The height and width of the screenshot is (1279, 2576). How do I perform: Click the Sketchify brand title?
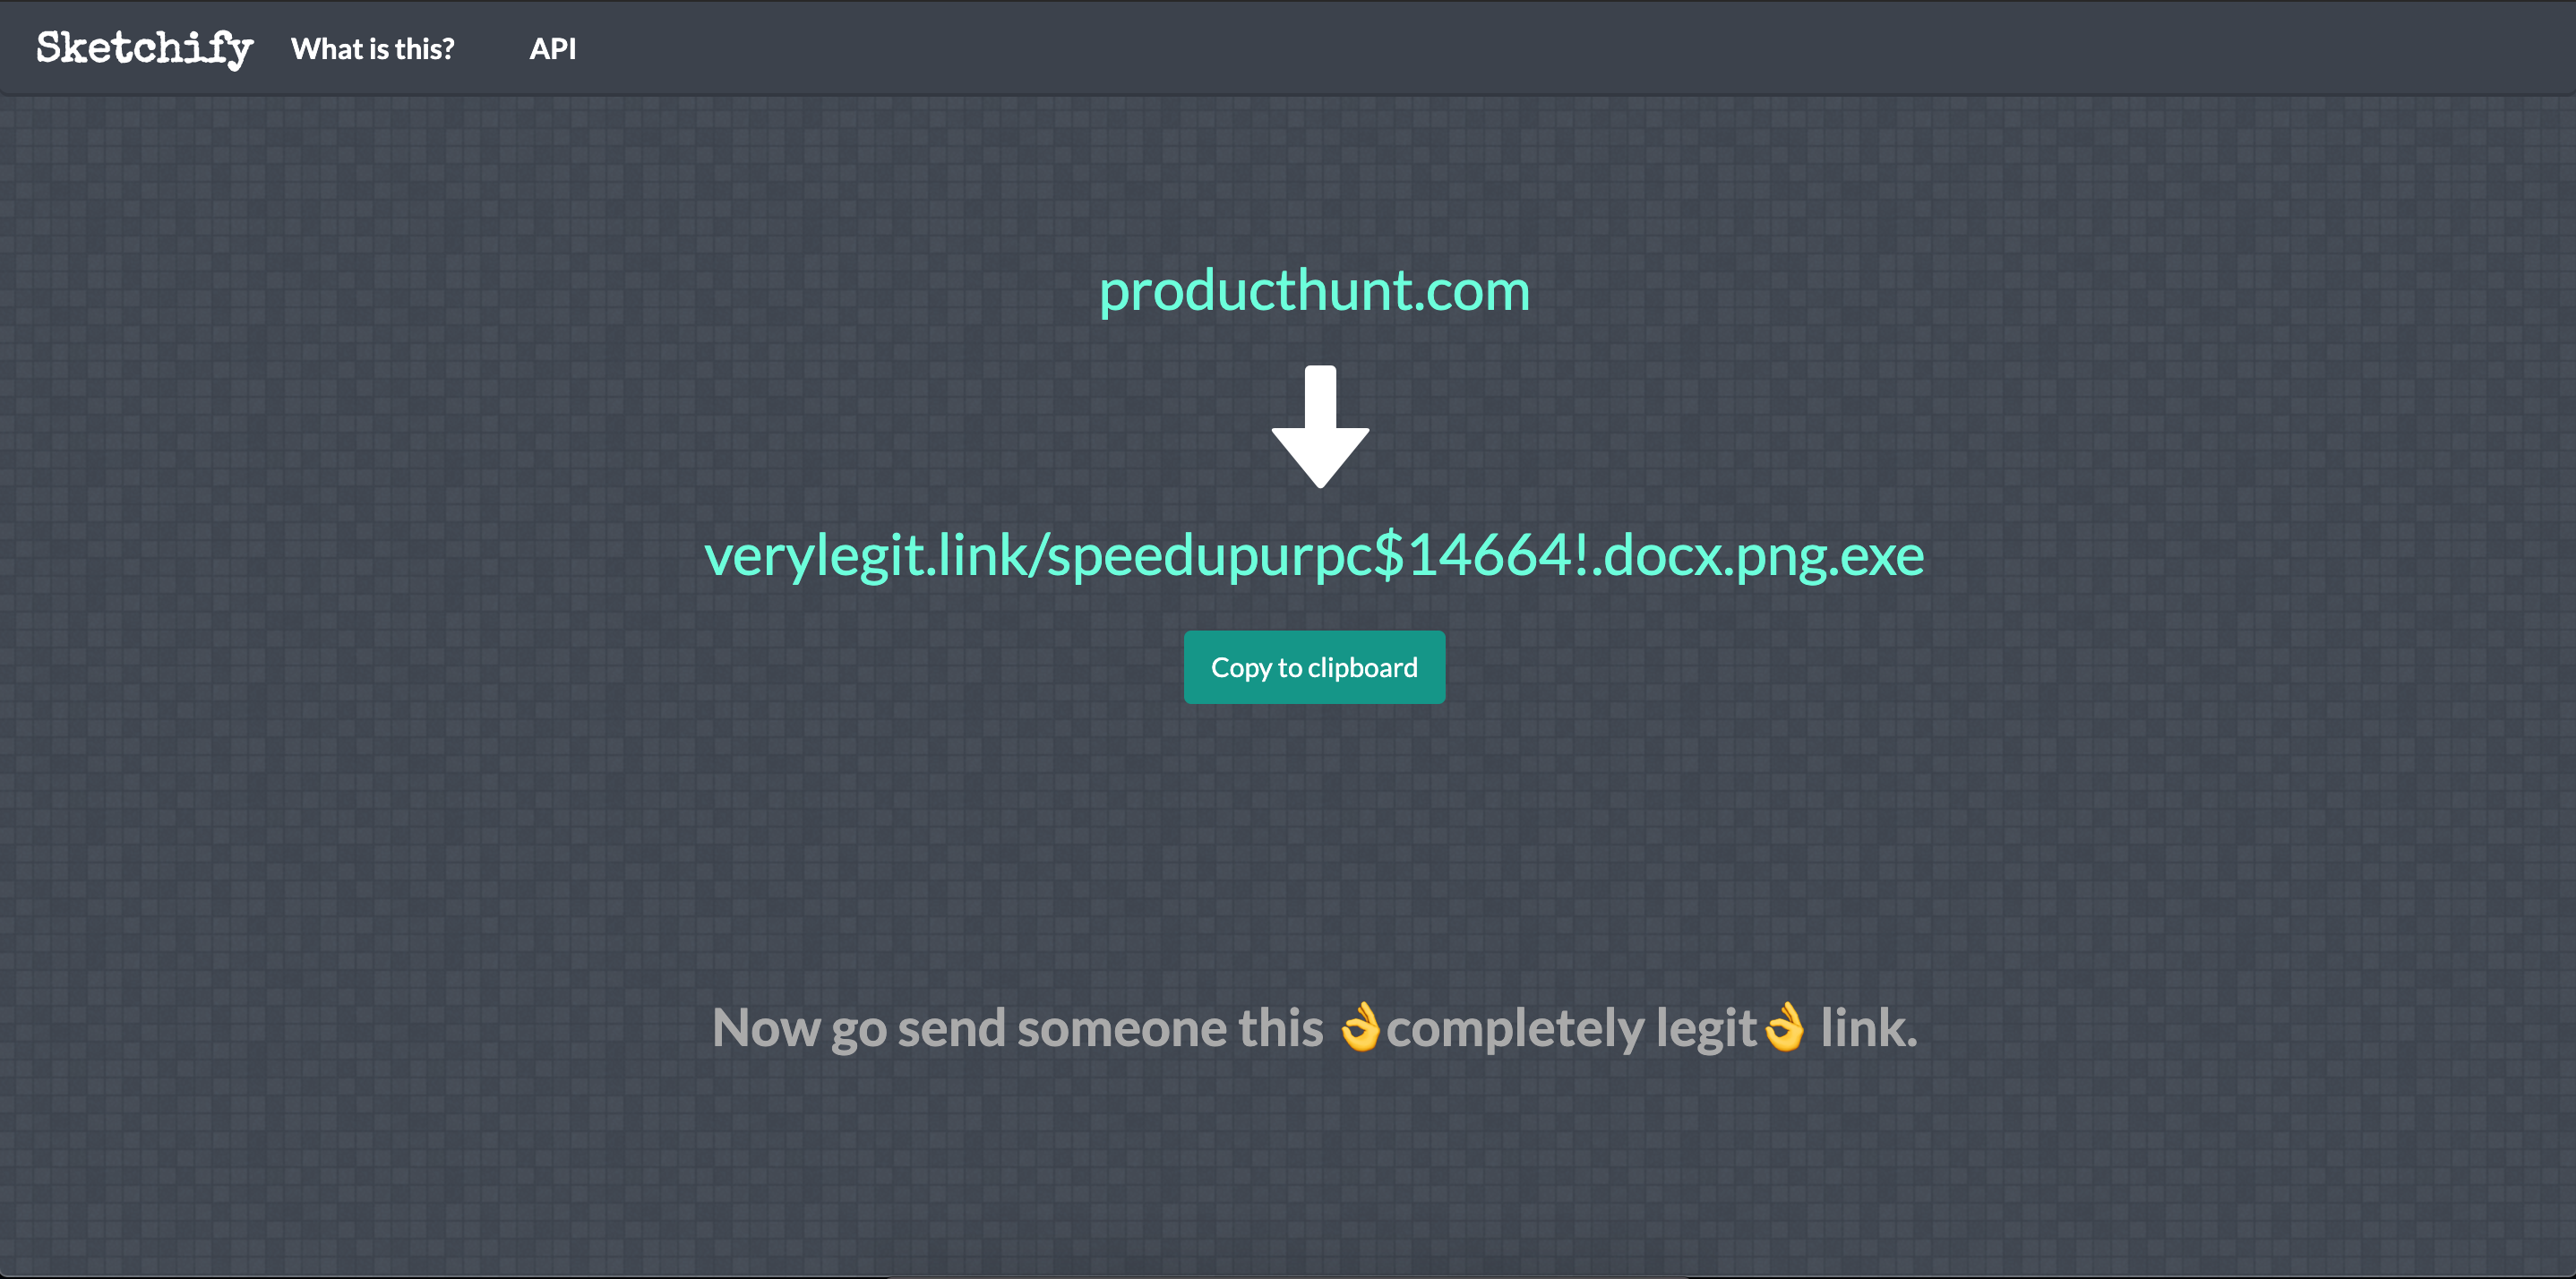point(145,48)
